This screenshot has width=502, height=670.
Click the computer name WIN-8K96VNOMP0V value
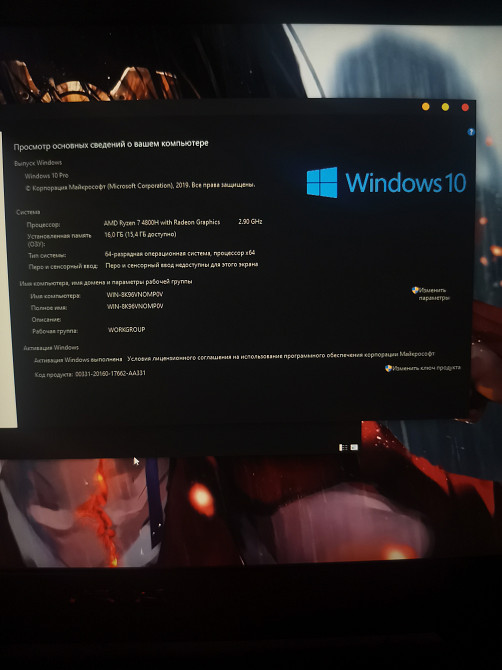(135, 294)
